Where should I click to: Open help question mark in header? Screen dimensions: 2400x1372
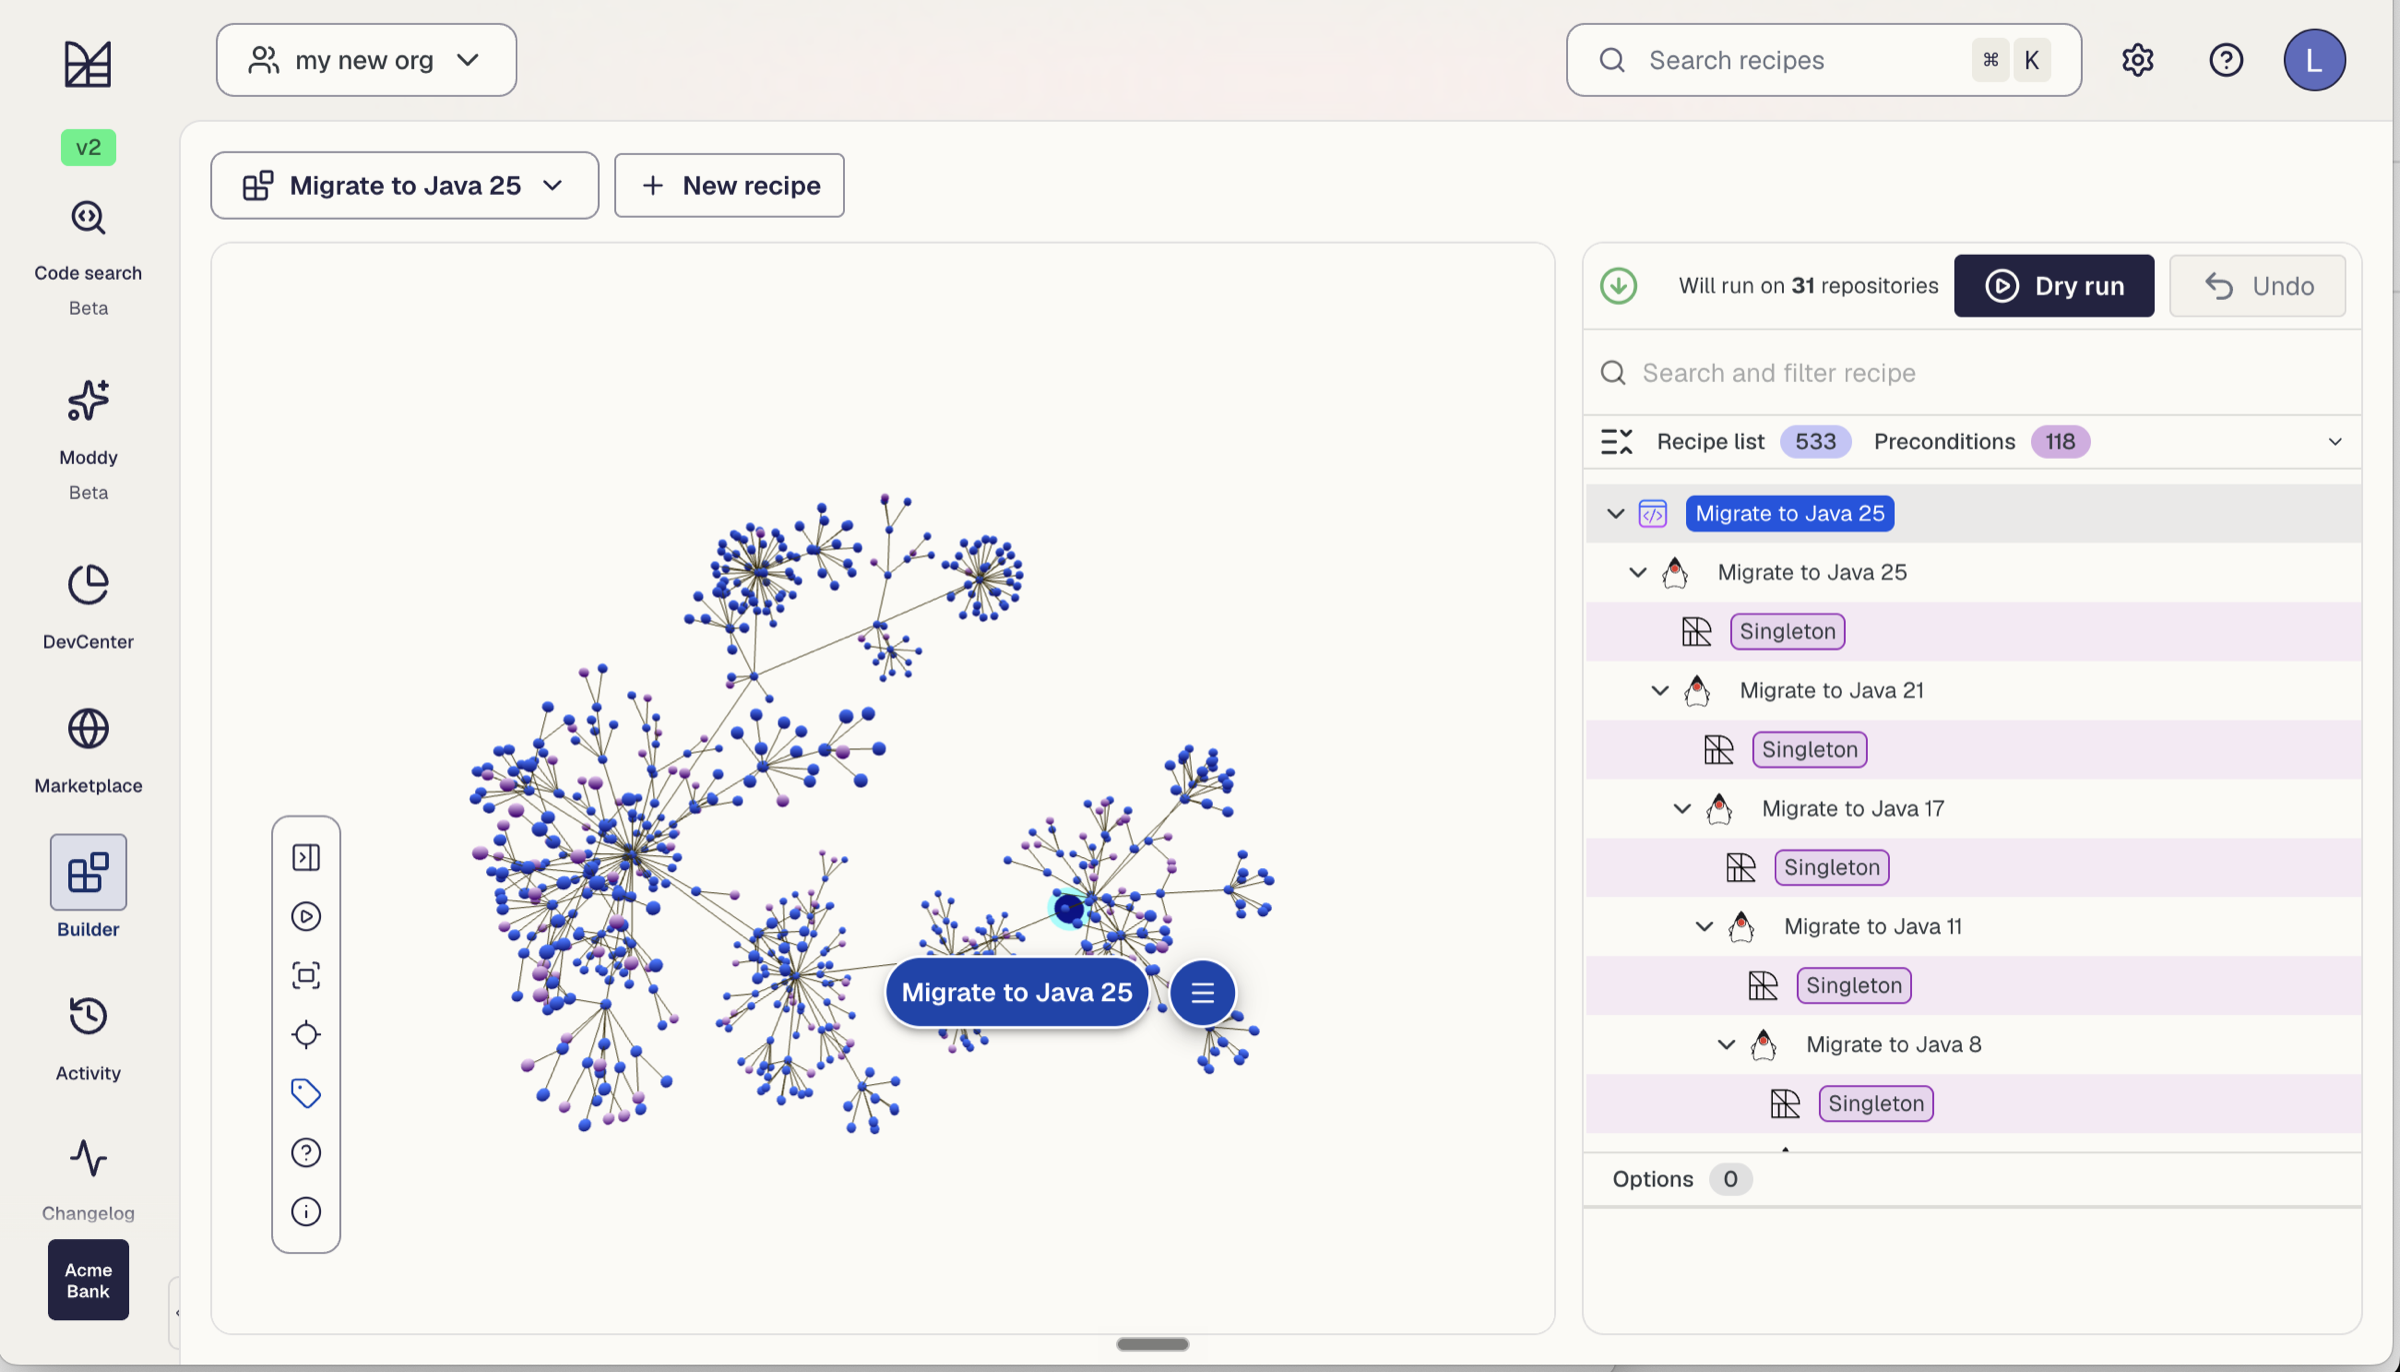click(2225, 60)
